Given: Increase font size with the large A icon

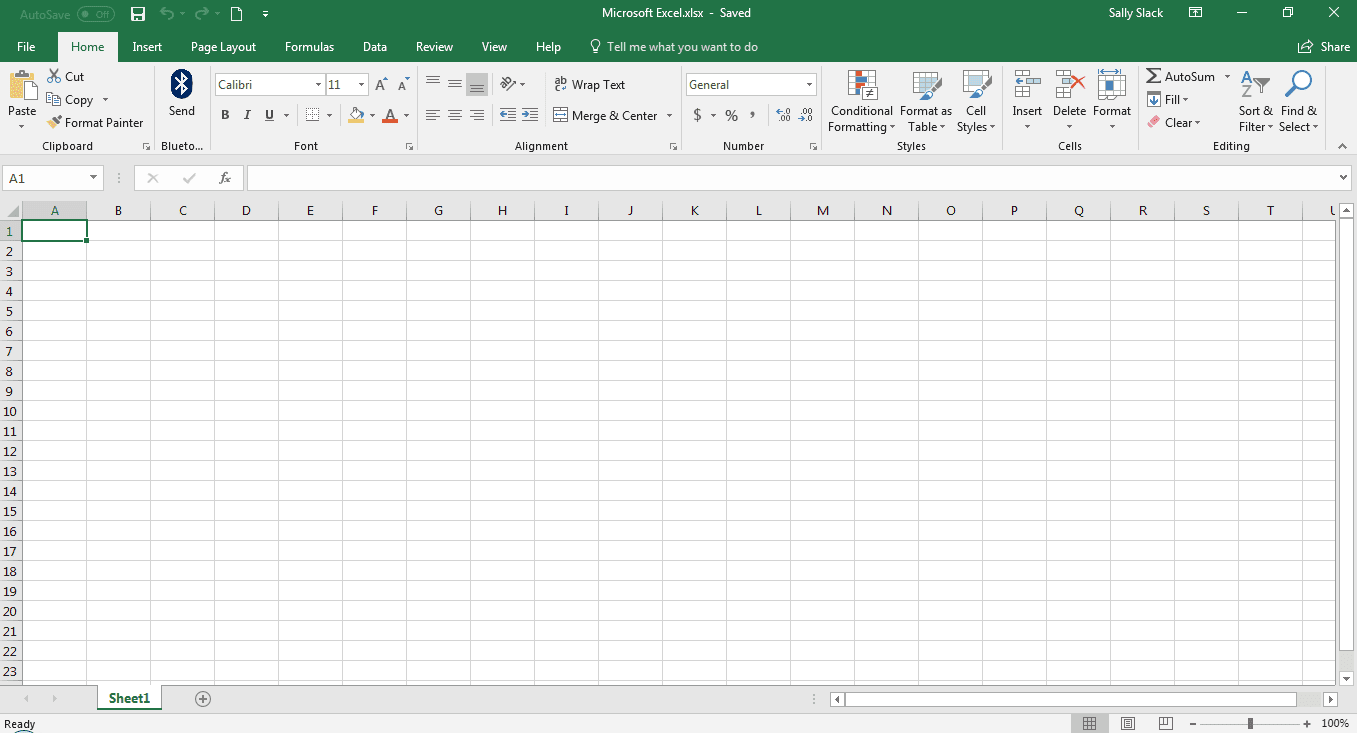Looking at the screenshot, I should pos(381,85).
